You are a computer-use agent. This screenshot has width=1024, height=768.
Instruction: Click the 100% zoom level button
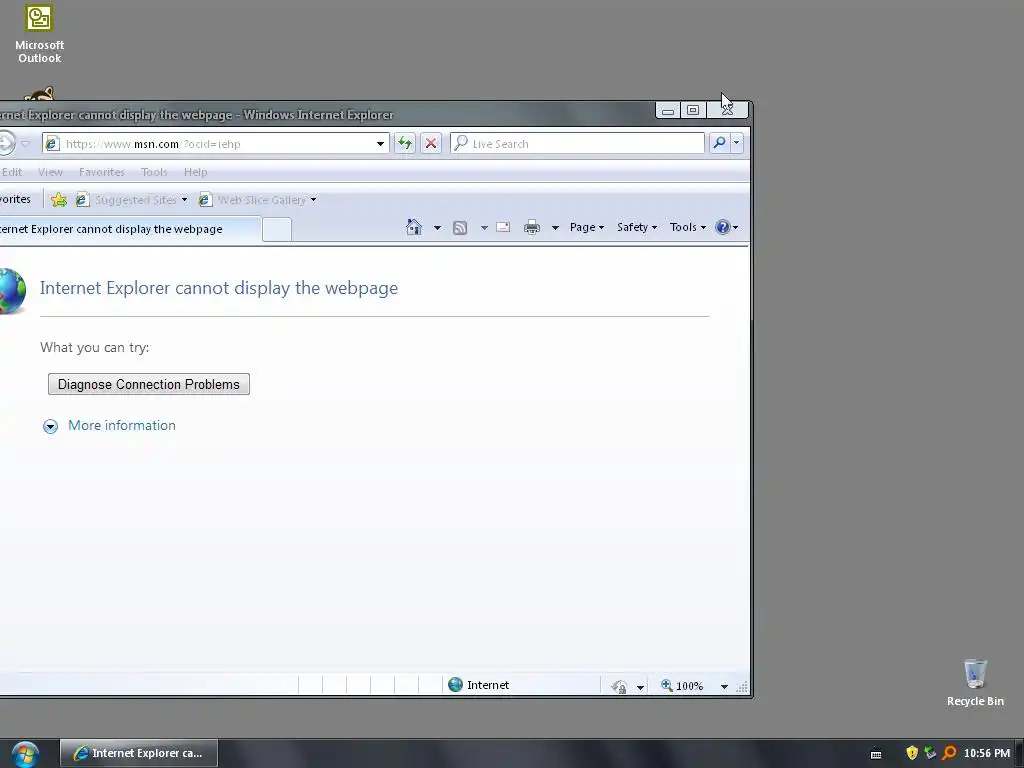tap(682, 686)
